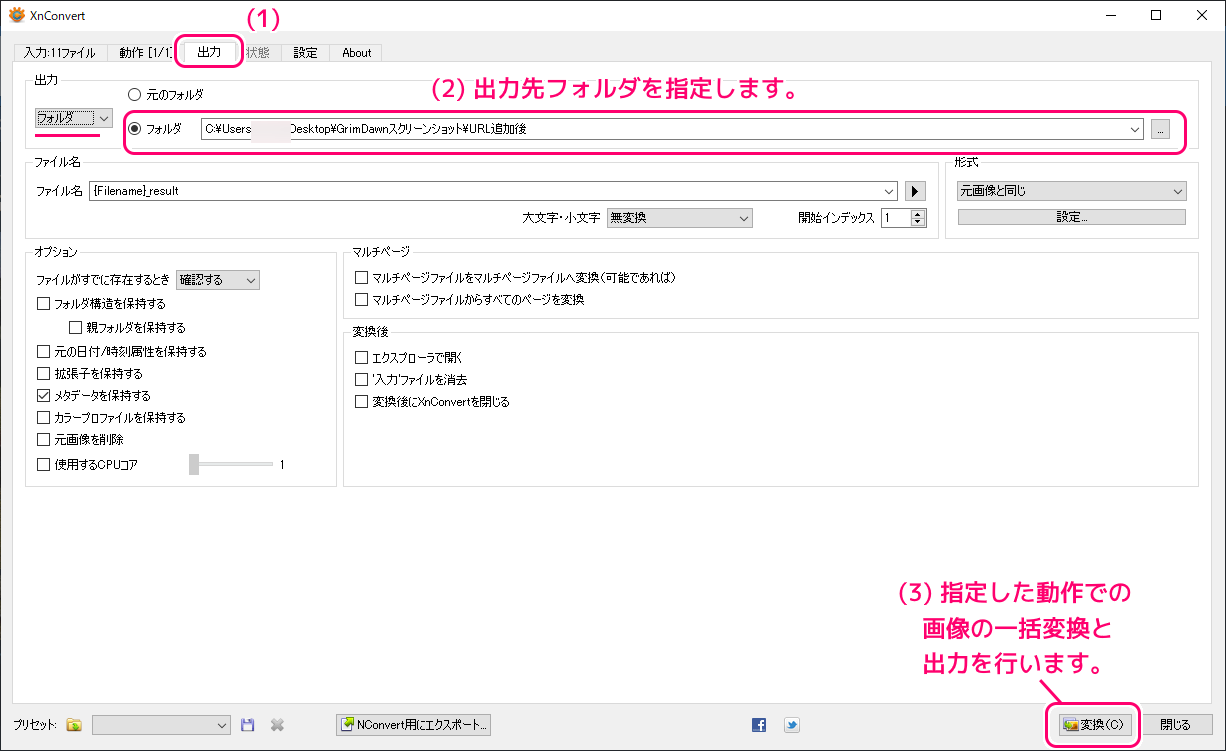The width and height of the screenshot is (1226, 751).
Task: Click the save preset floppy icon
Action: tap(248, 725)
